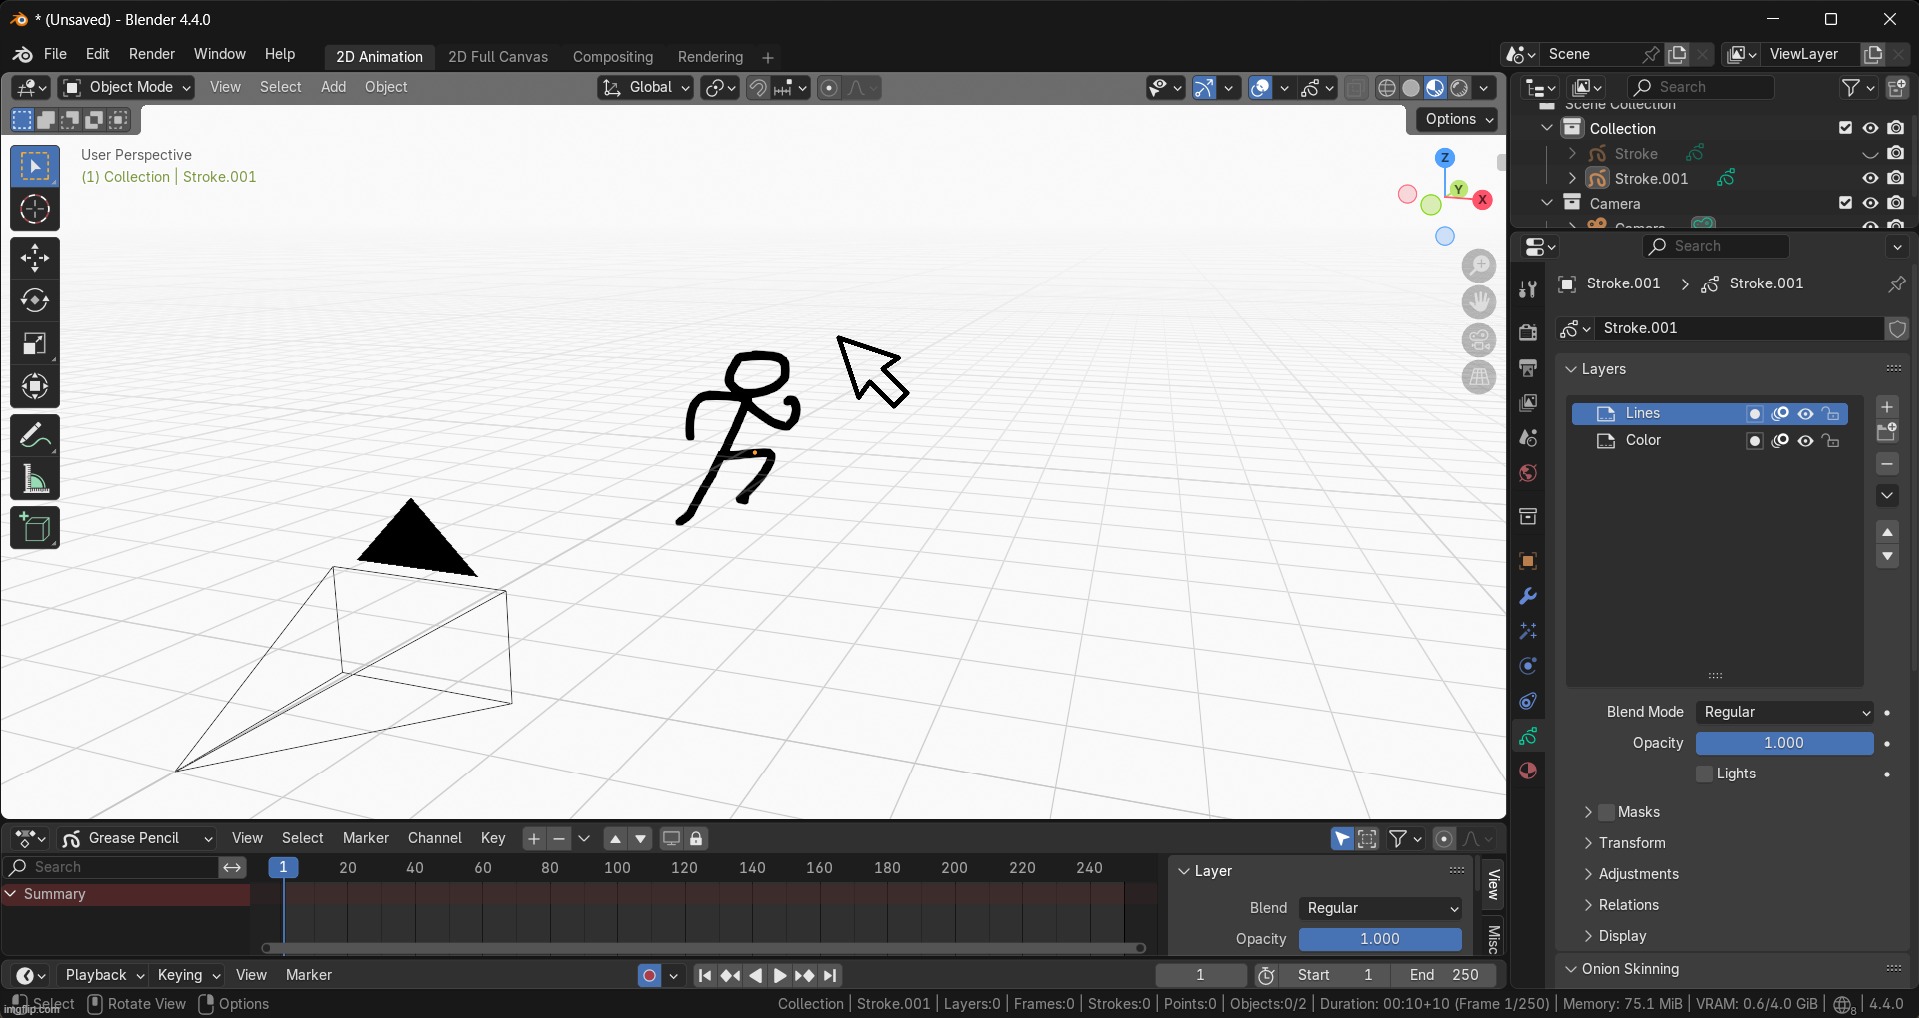Image resolution: width=1919 pixels, height=1018 pixels.
Task: Open the File menu
Action: pos(55,54)
